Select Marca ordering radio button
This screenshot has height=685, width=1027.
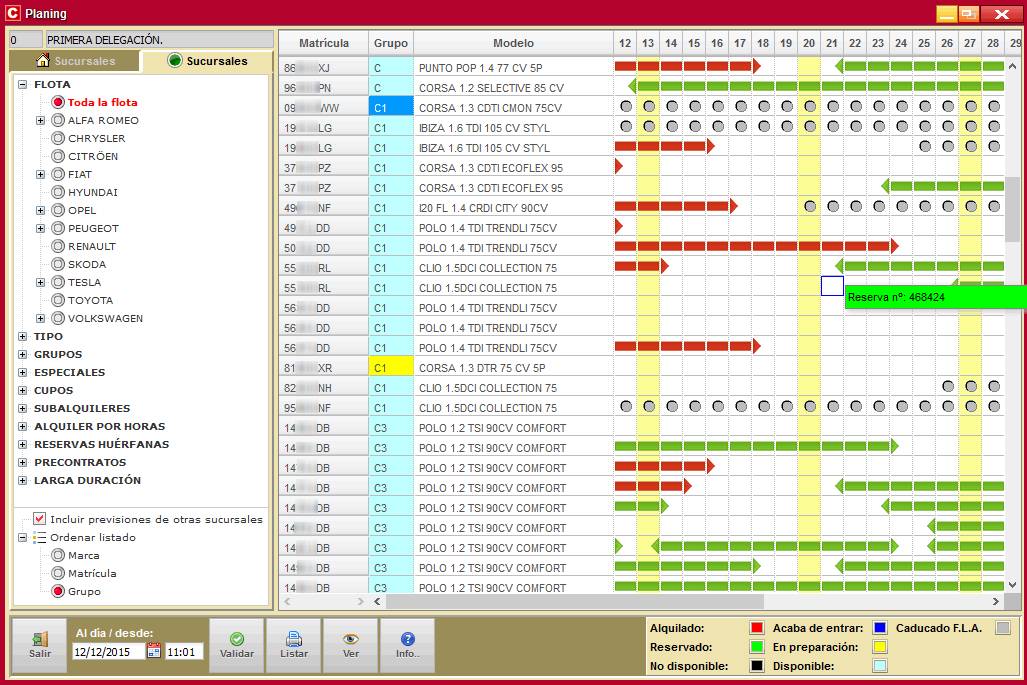pyautogui.click(x=58, y=555)
